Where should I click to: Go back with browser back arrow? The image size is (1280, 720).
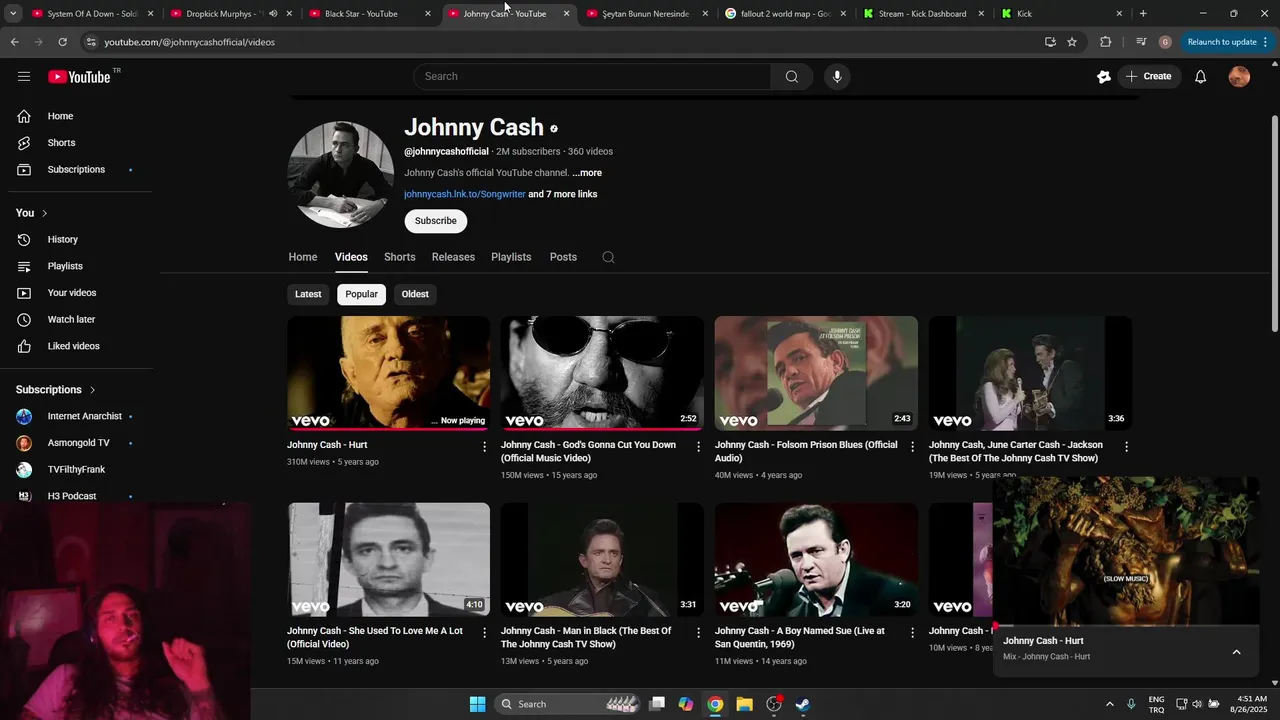point(14,42)
